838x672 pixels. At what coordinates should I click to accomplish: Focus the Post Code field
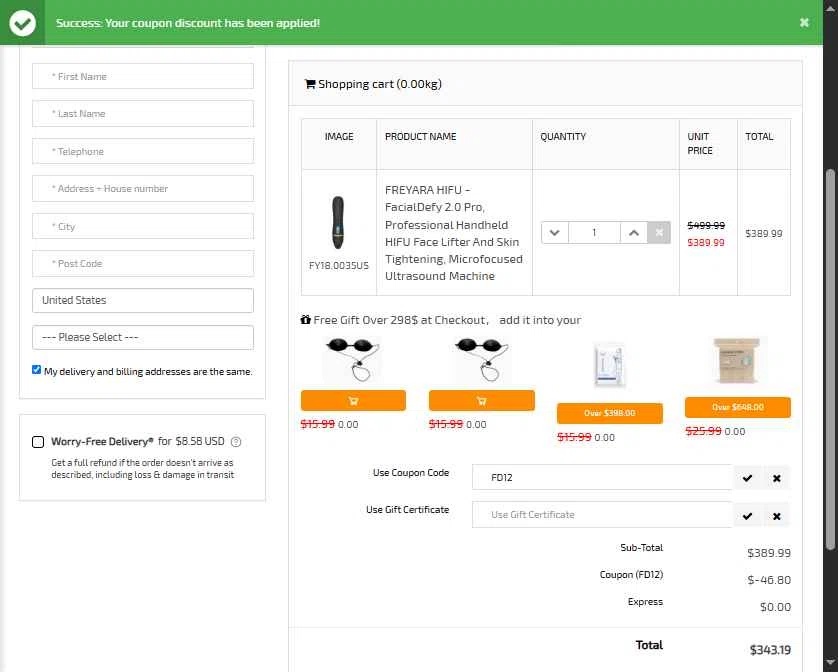point(143,264)
